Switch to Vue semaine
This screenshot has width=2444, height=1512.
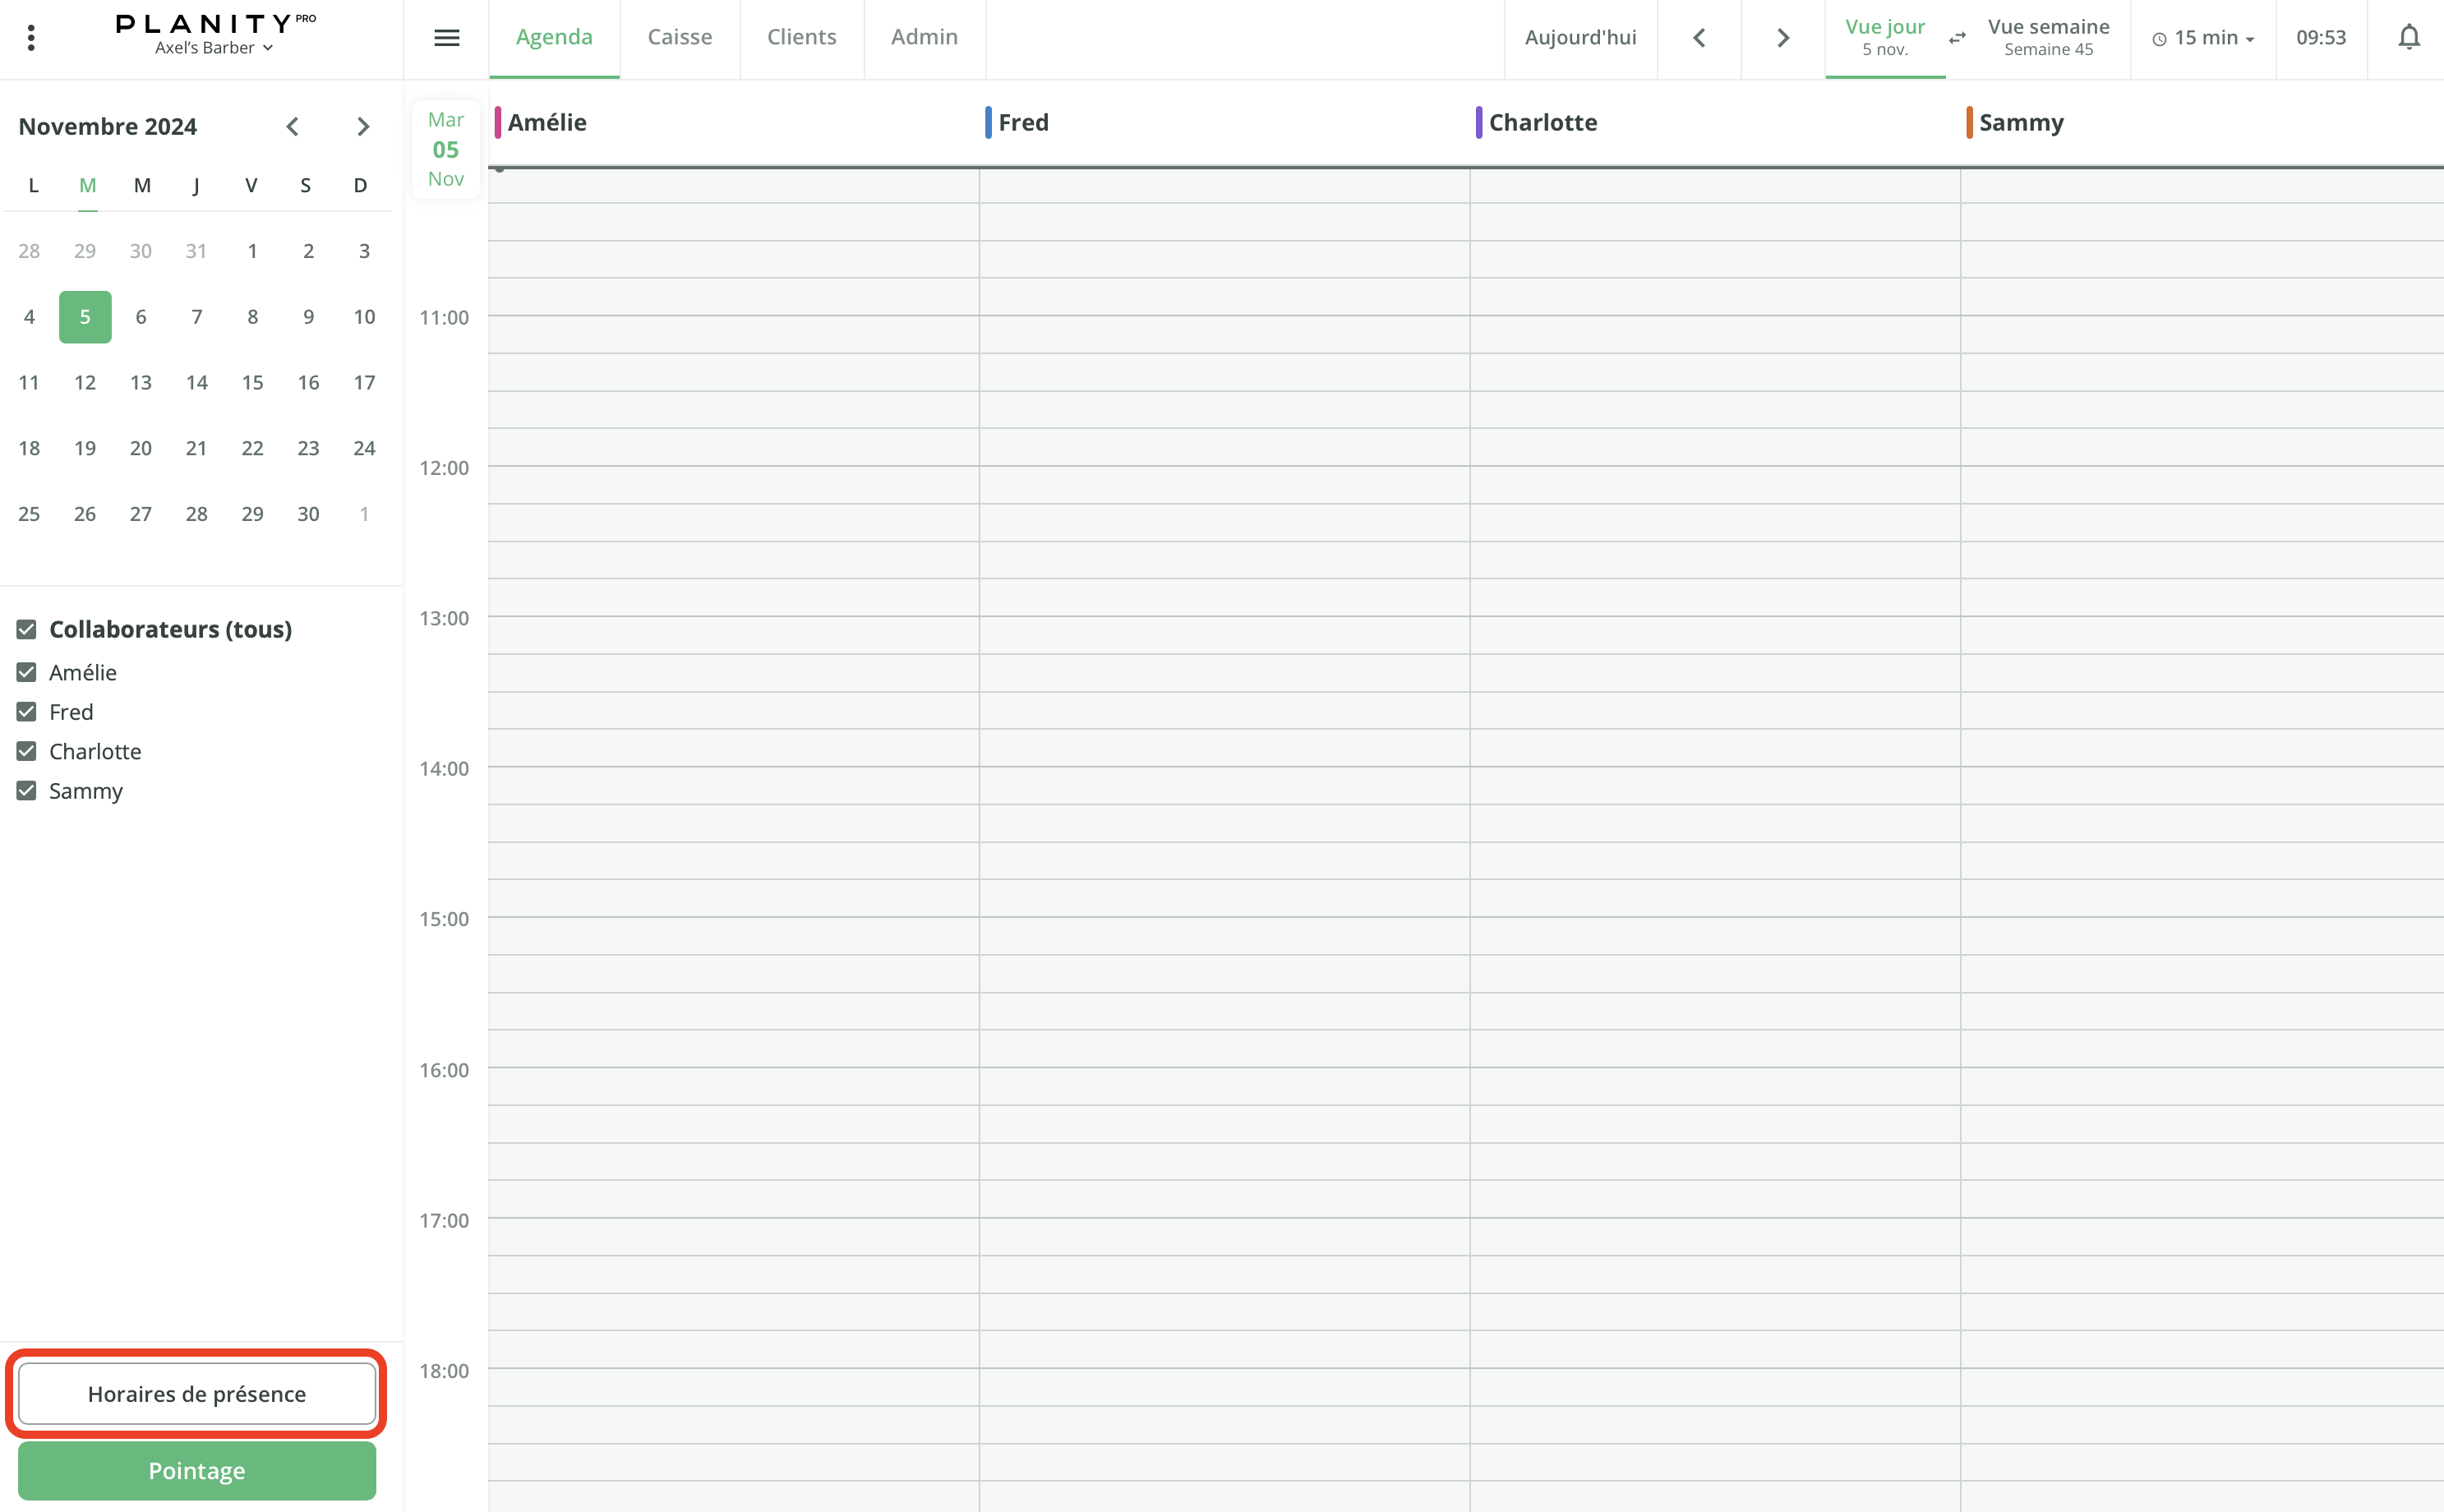(x=2048, y=37)
